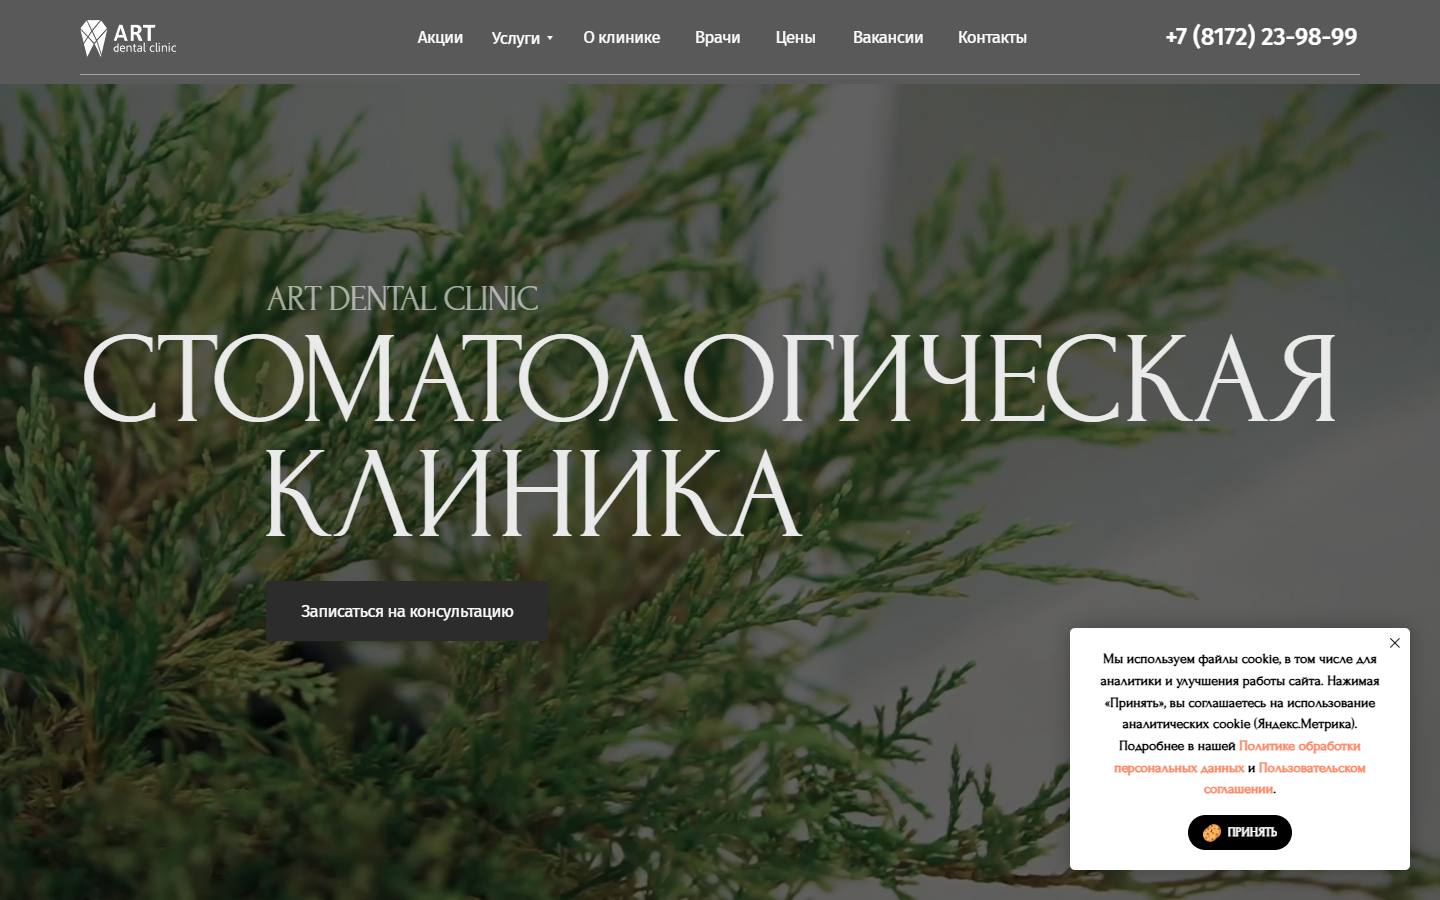The image size is (1440, 900).
Task: Click the СТОМАТОЛОГИЧЕСКАЯ heading word
Action: tap(709, 380)
